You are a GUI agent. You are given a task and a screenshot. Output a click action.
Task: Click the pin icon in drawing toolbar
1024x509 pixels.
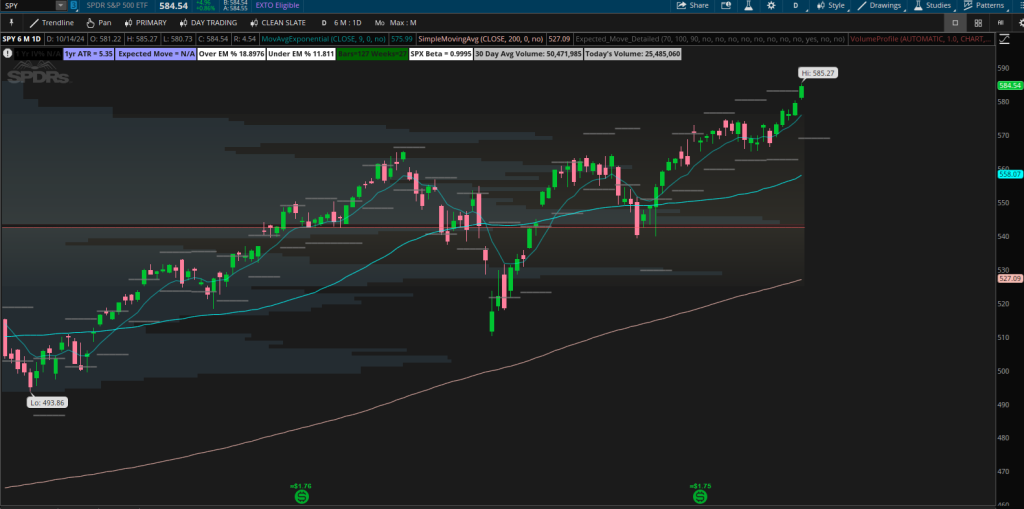point(12,22)
